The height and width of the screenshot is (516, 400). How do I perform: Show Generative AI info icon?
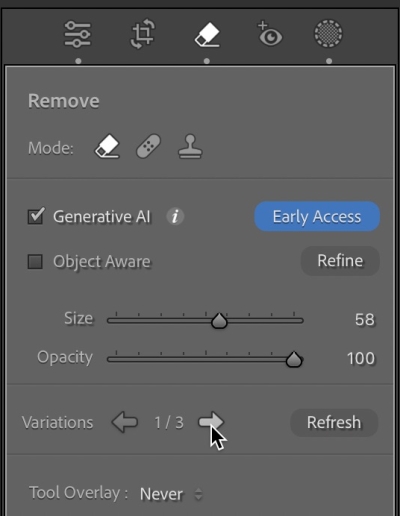pyautogui.click(x=175, y=217)
